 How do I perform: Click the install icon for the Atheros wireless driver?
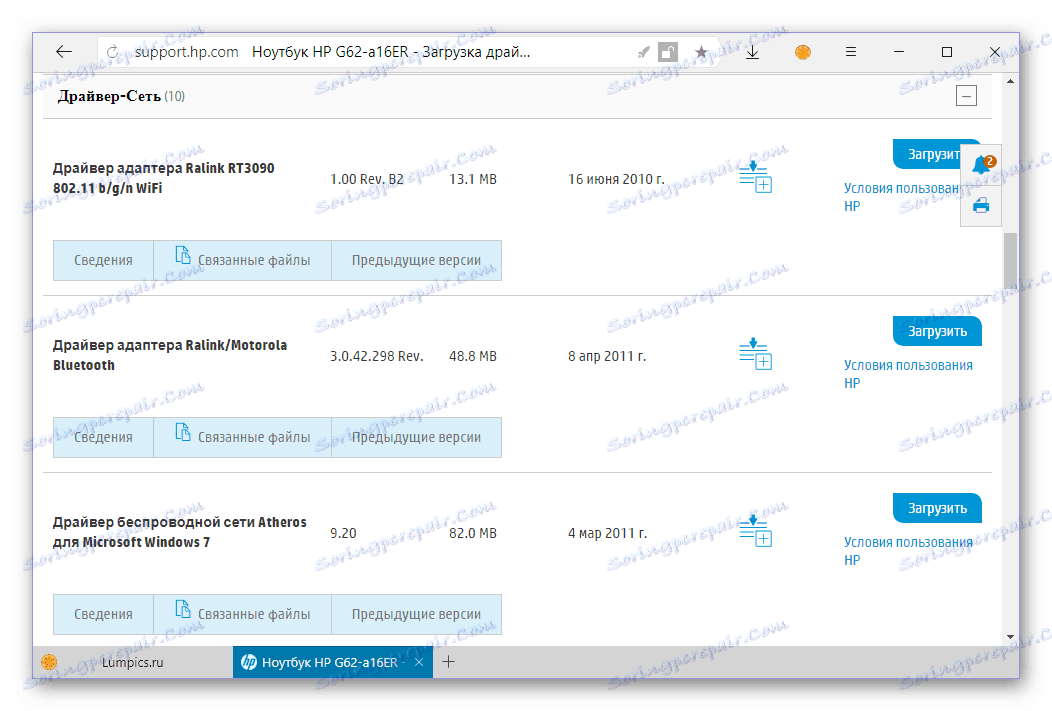(x=756, y=532)
